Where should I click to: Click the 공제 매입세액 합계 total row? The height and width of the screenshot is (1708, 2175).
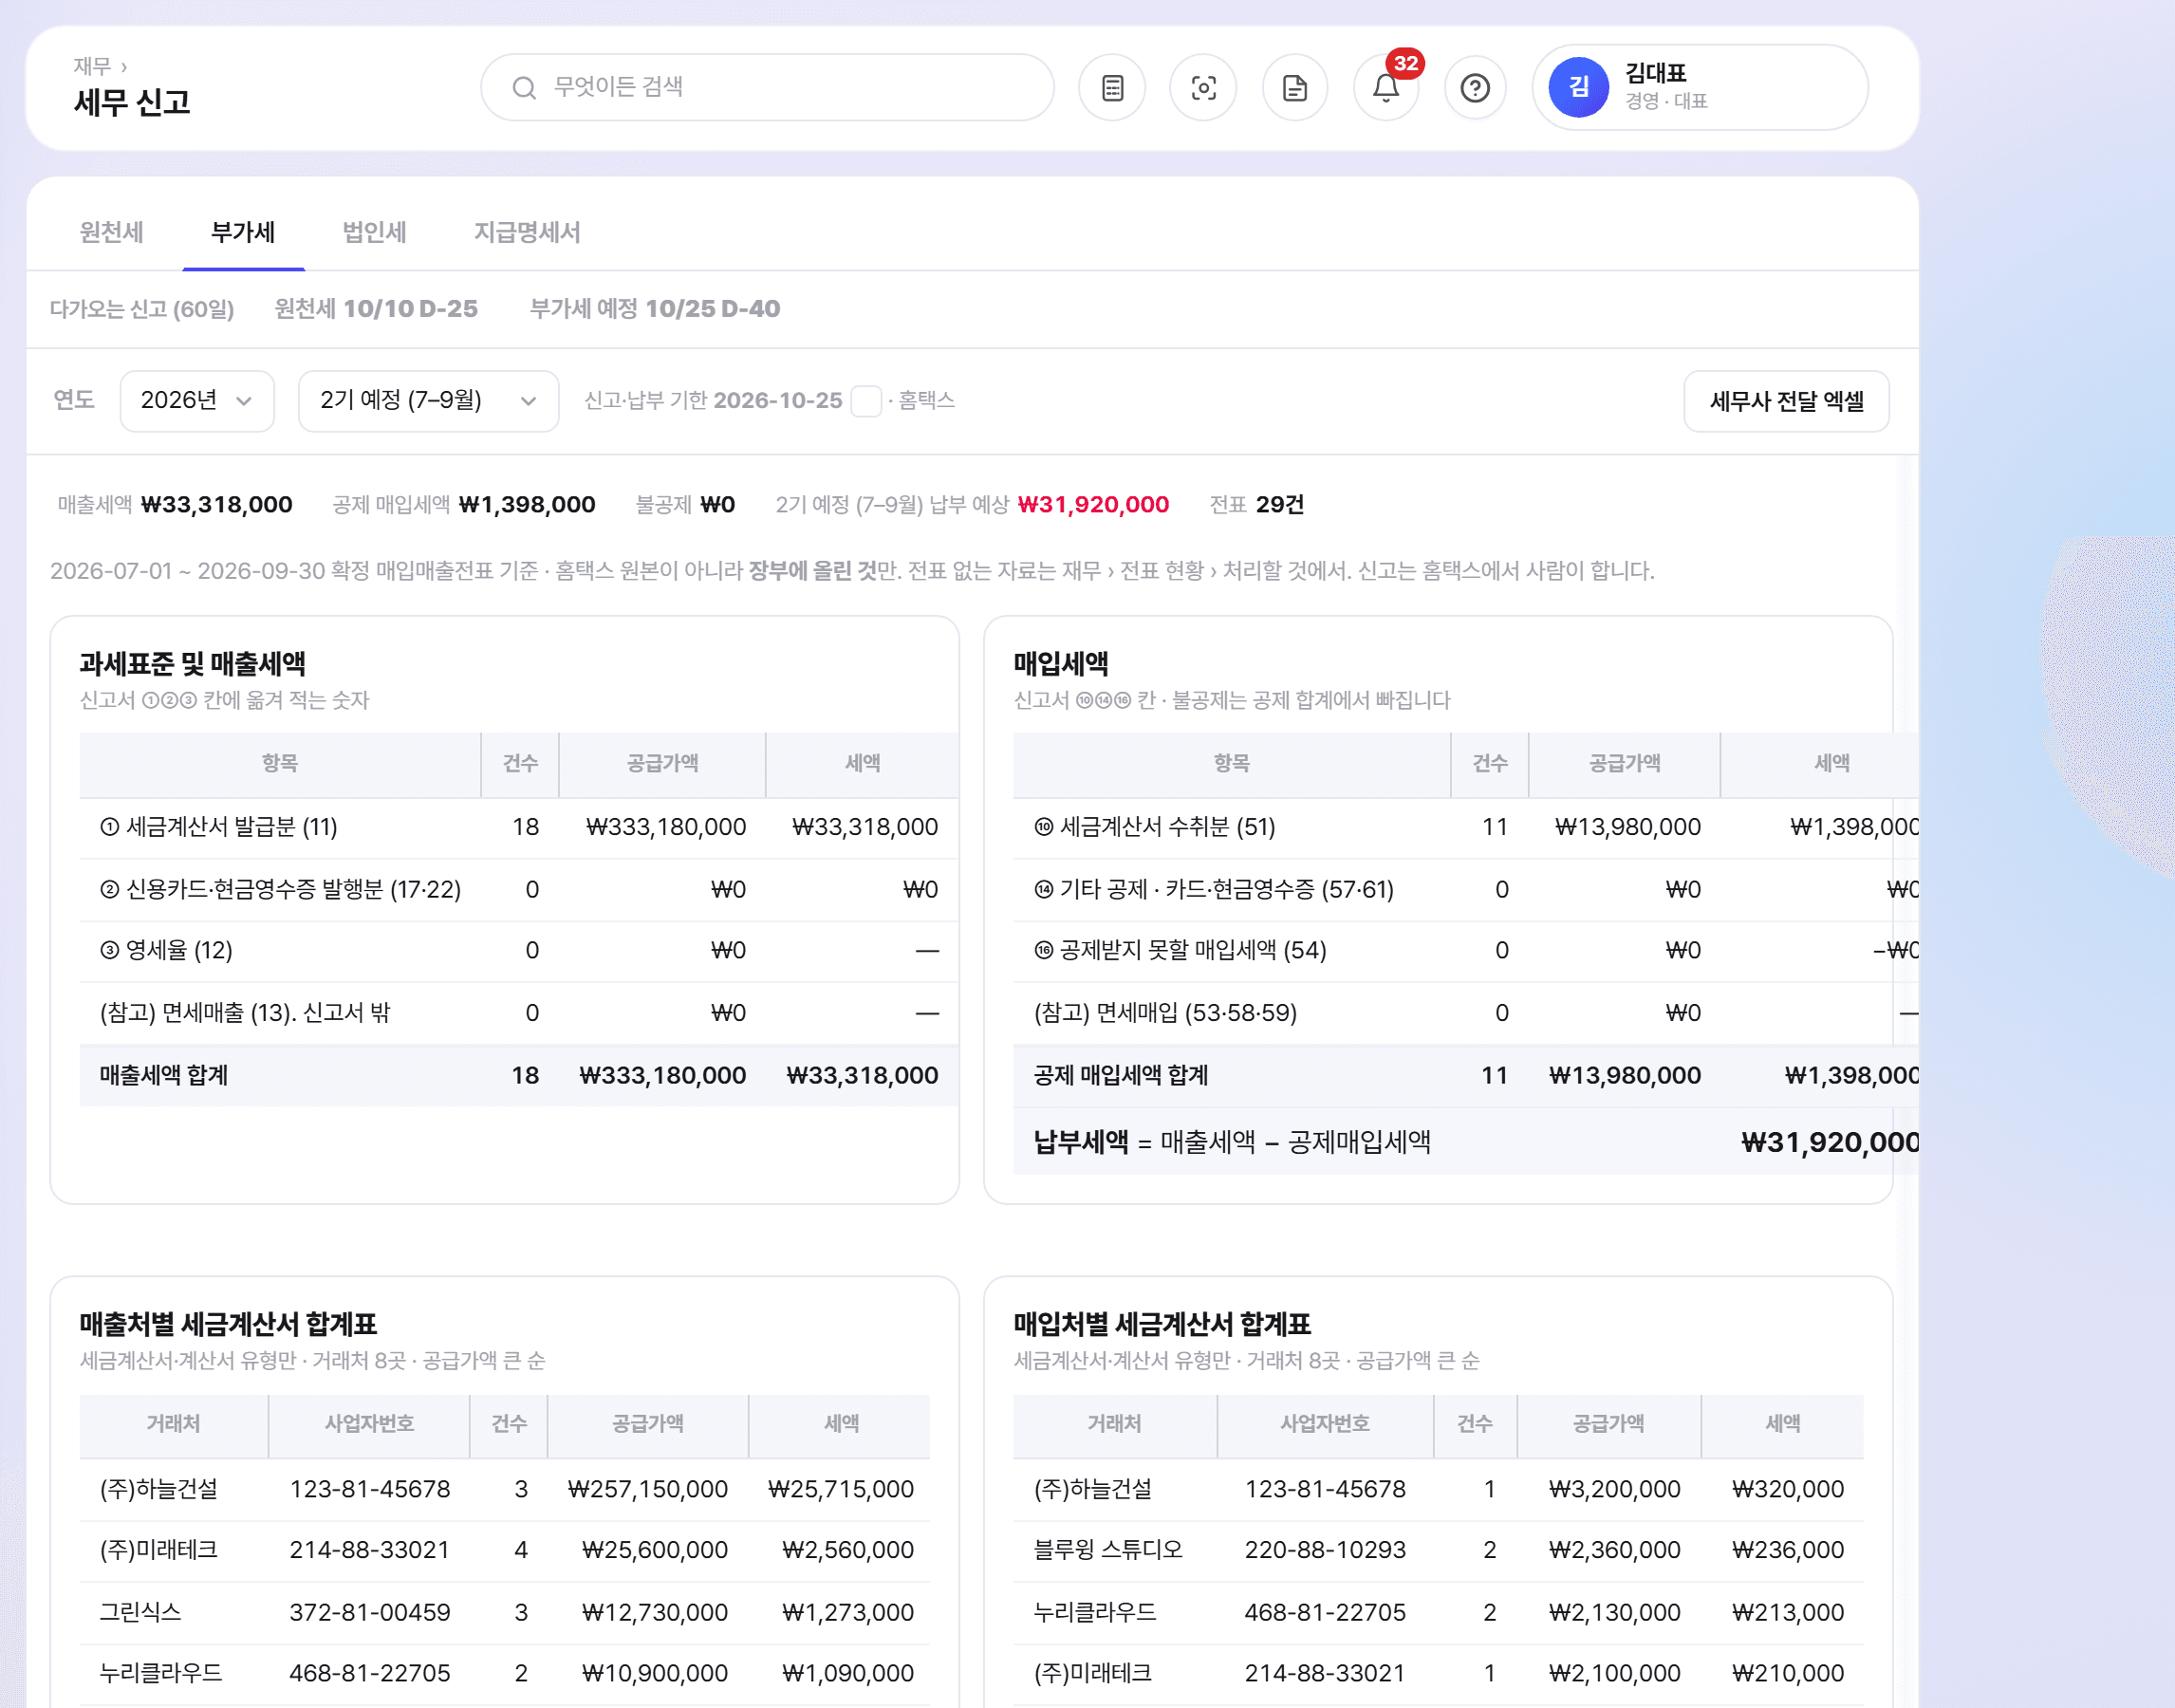(x=1466, y=1075)
